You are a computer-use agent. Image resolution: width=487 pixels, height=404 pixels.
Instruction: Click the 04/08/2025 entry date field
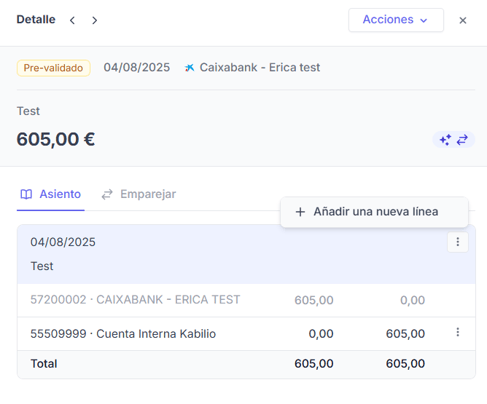pyautogui.click(x=63, y=242)
